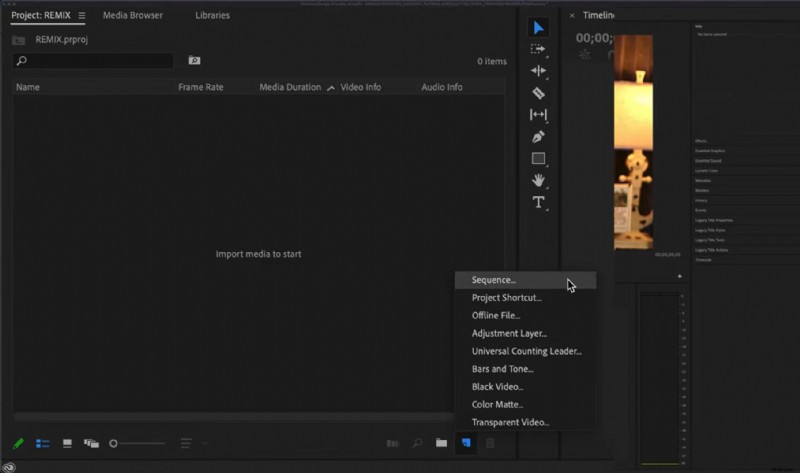Image resolution: width=800 pixels, height=473 pixels.
Task: Toggle project writable pencil icon
Action: (x=18, y=443)
